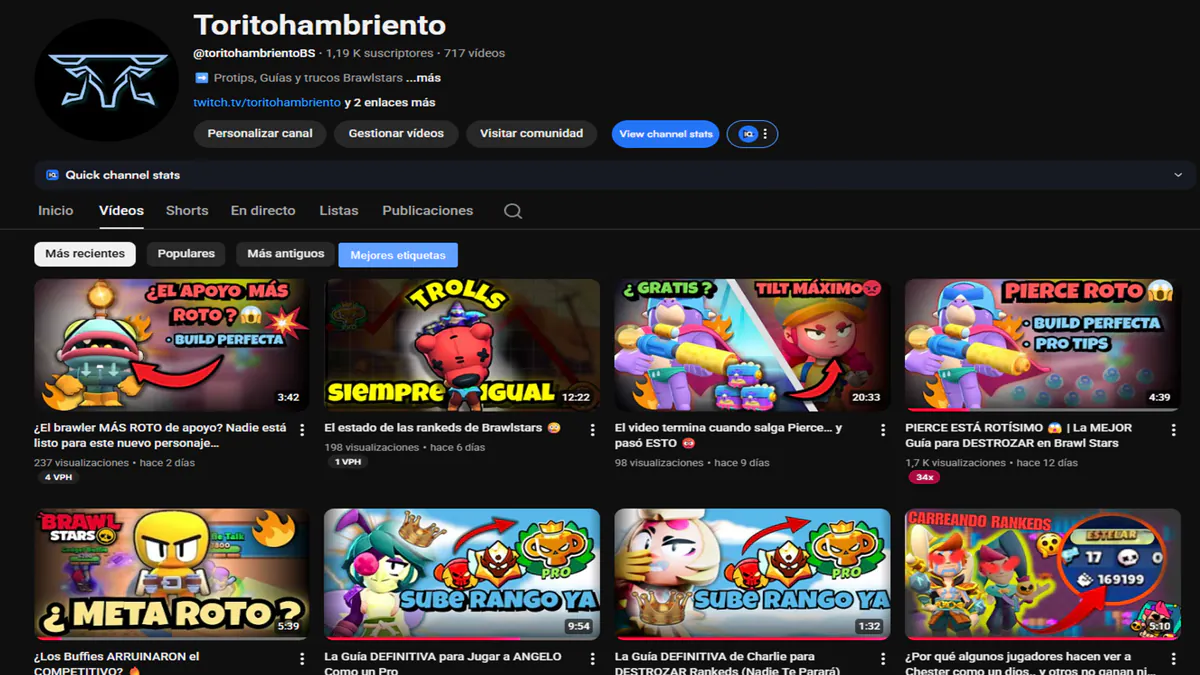Screen dimensions: 1200x675
Task: Click the channel handle @toritohambrientoBS
Action: (x=254, y=53)
